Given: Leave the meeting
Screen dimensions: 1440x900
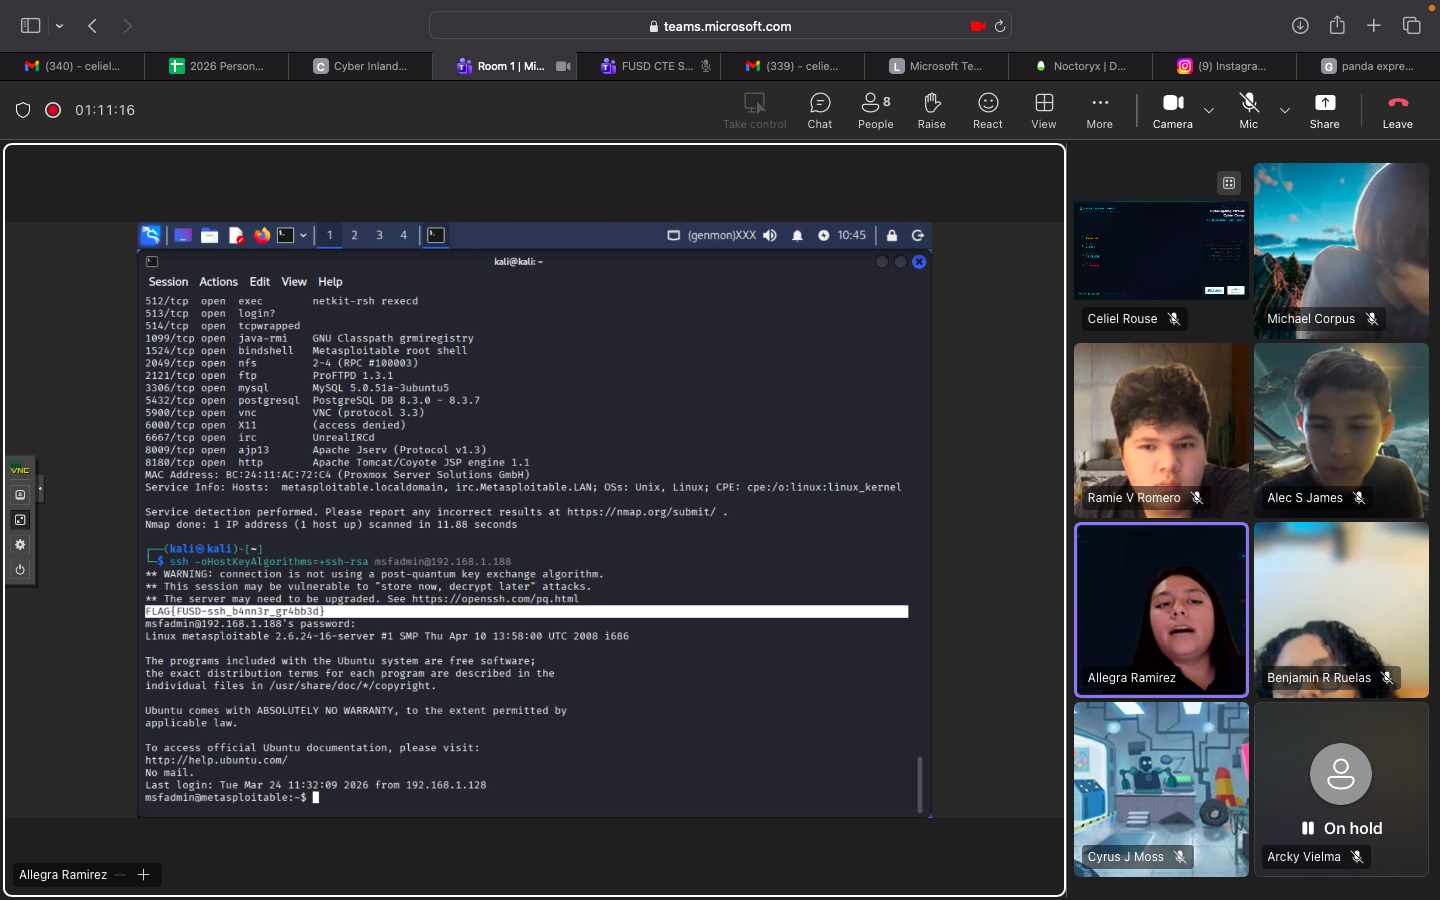Looking at the screenshot, I should point(1397,110).
